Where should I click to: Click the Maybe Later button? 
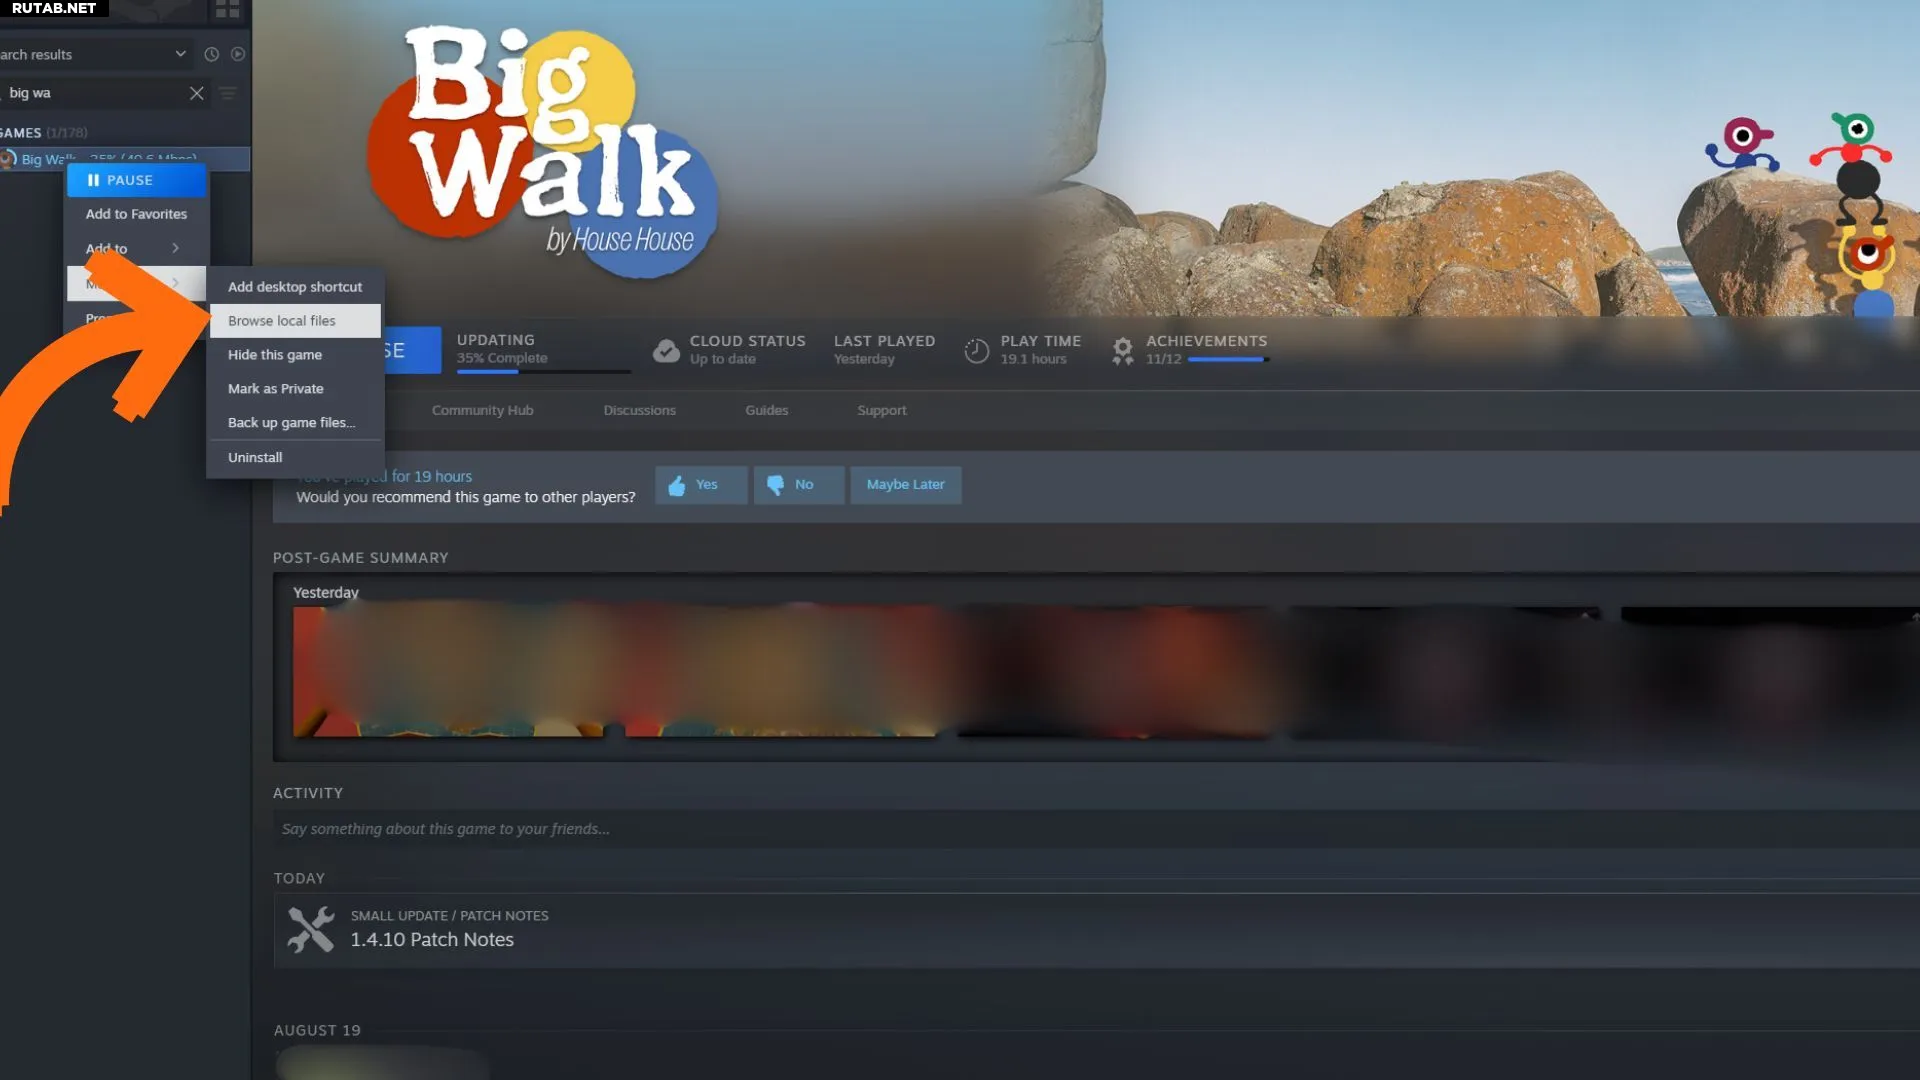tap(905, 485)
